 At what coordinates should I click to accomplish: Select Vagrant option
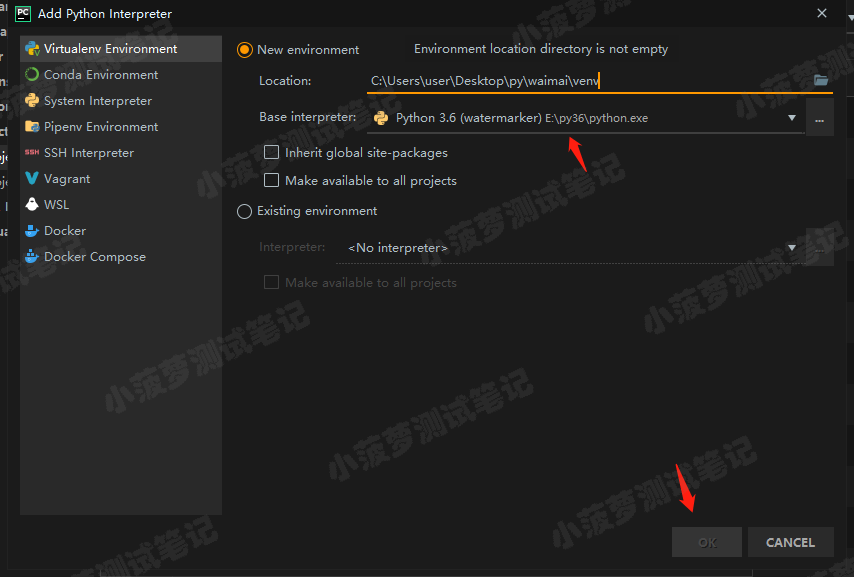[121, 178]
